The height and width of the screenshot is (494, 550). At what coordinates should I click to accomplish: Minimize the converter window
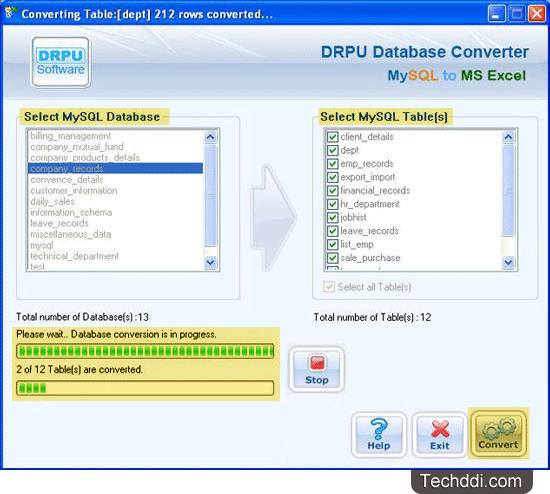pos(496,14)
